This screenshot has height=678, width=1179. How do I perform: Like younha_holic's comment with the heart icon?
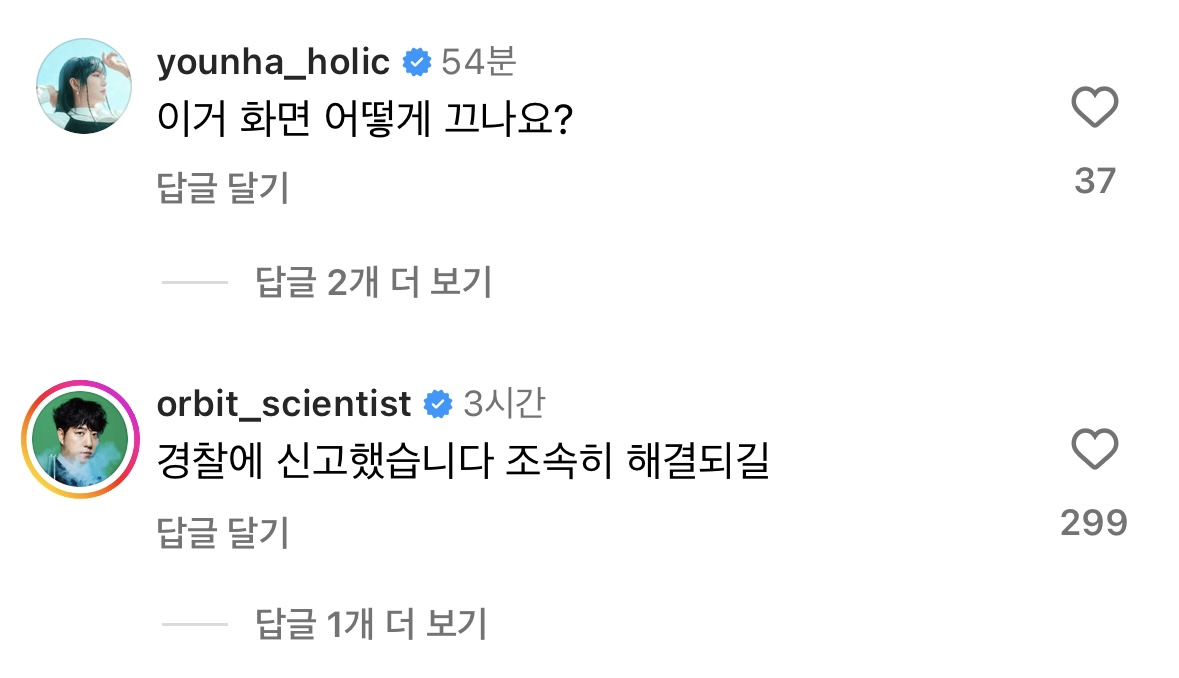click(x=1094, y=107)
